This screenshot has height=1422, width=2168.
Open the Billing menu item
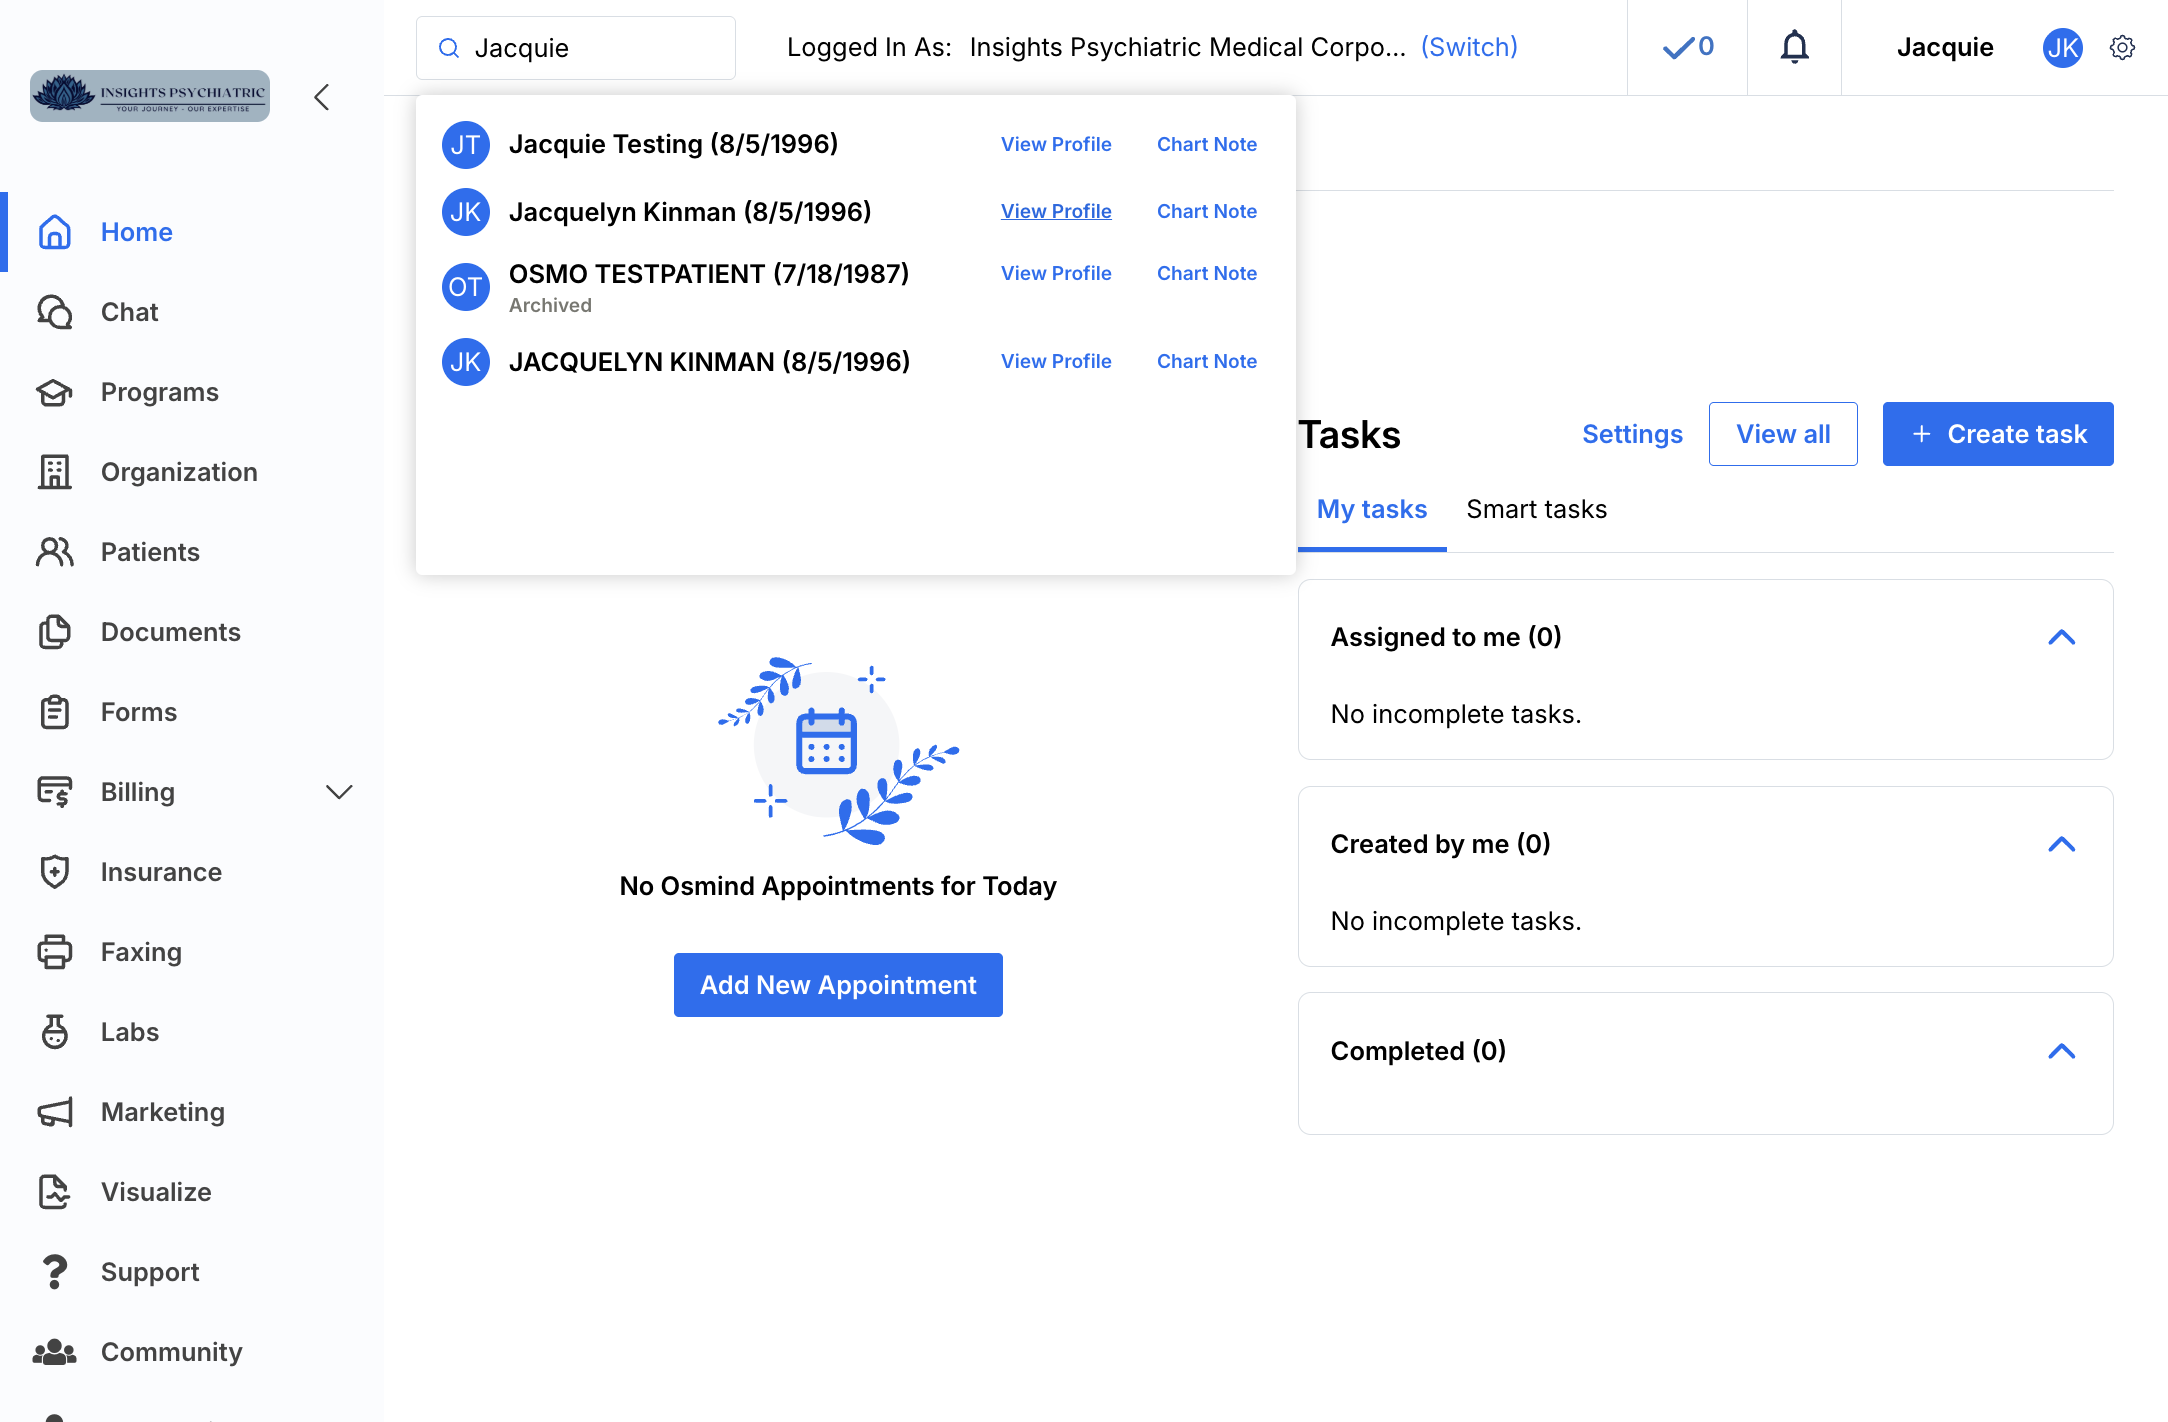[x=137, y=792]
